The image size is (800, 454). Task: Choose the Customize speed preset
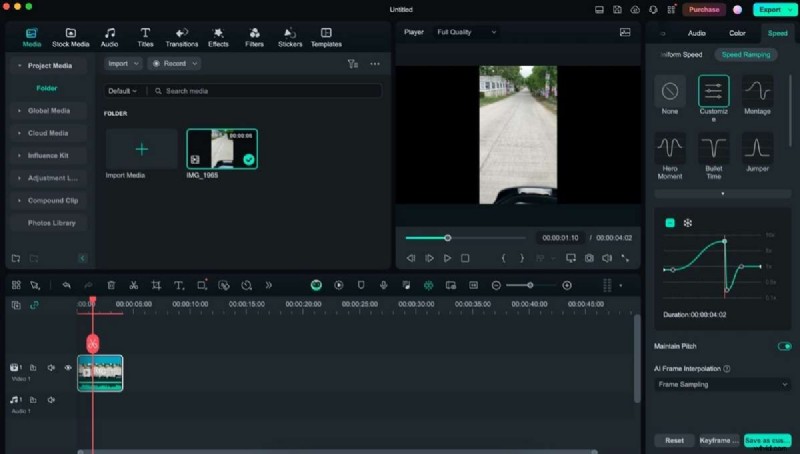coord(713,98)
